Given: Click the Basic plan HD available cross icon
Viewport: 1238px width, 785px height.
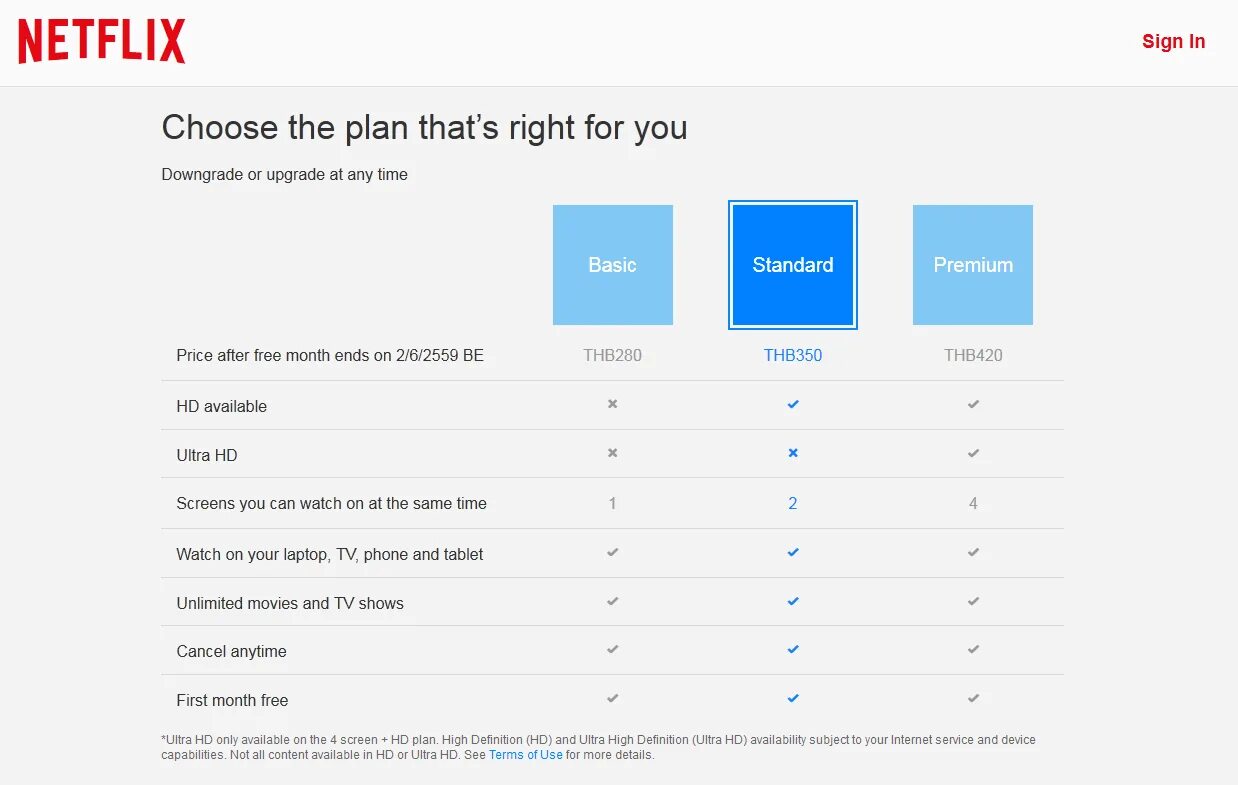Looking at the screenshot, I should (x=613, y=404).
